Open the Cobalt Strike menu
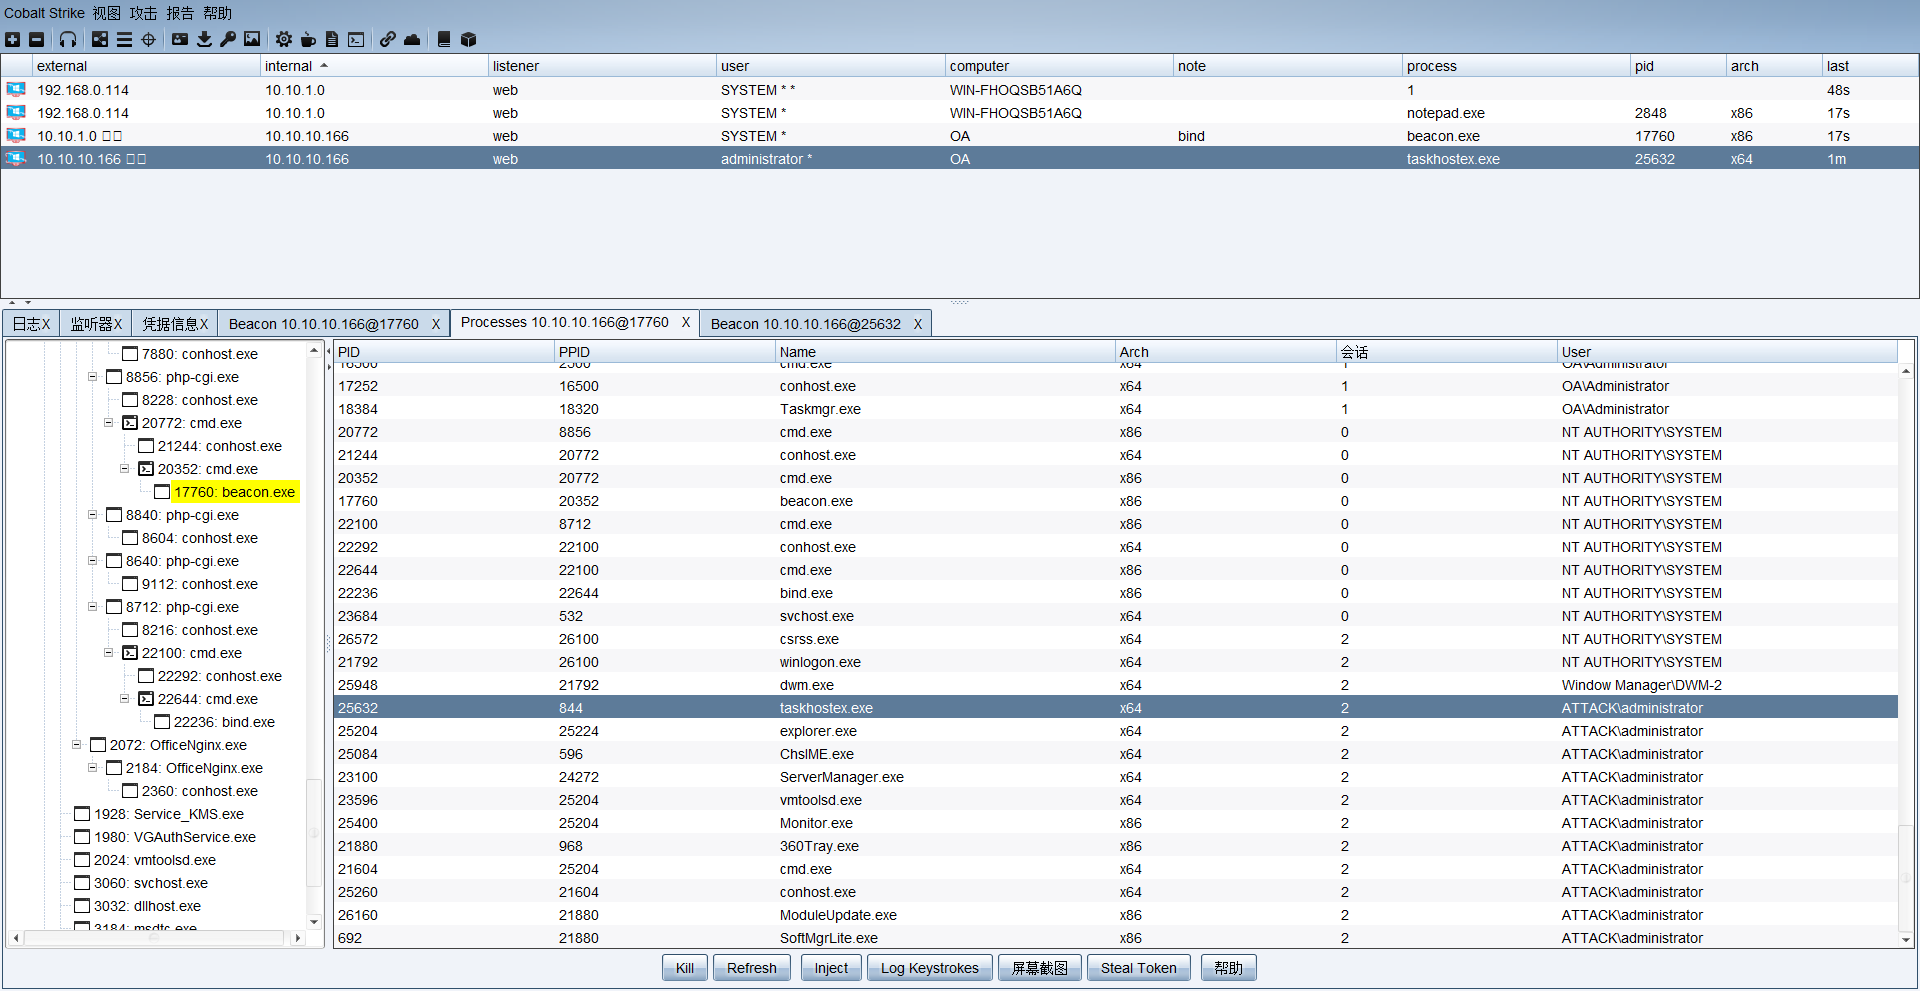This screenshot has width=1920, height=991. tap(44, 13)
